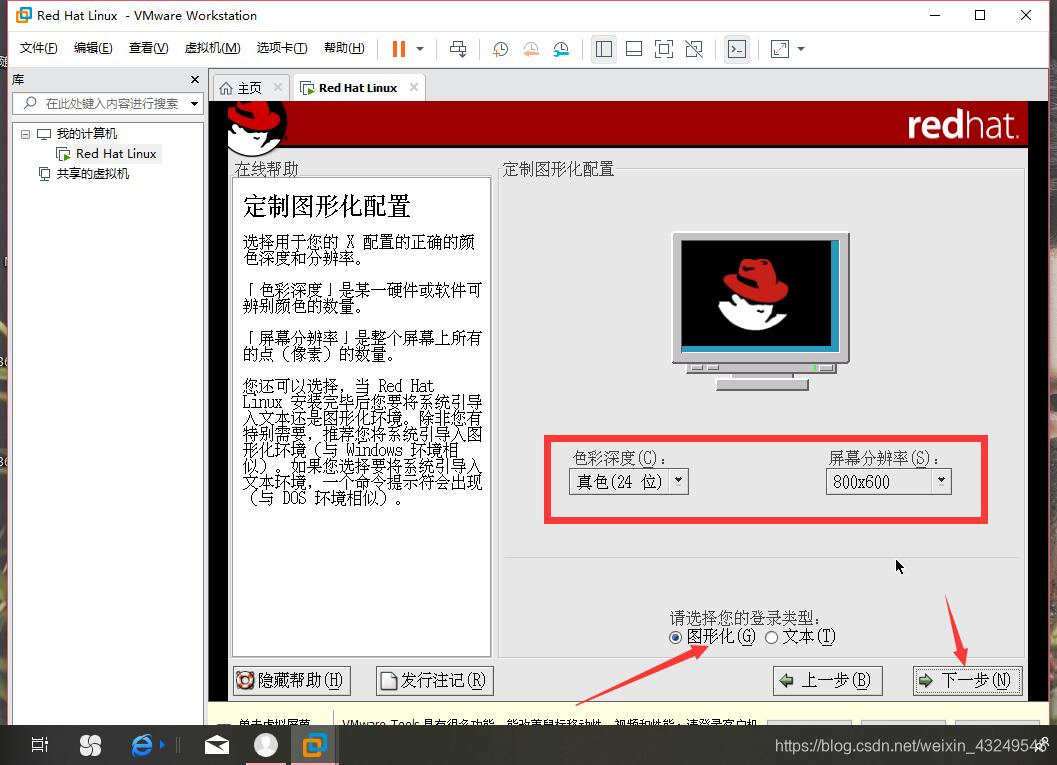Select 我的计算机 in the library tree
The image size is (1057, 765).
(x=86, y=133)
